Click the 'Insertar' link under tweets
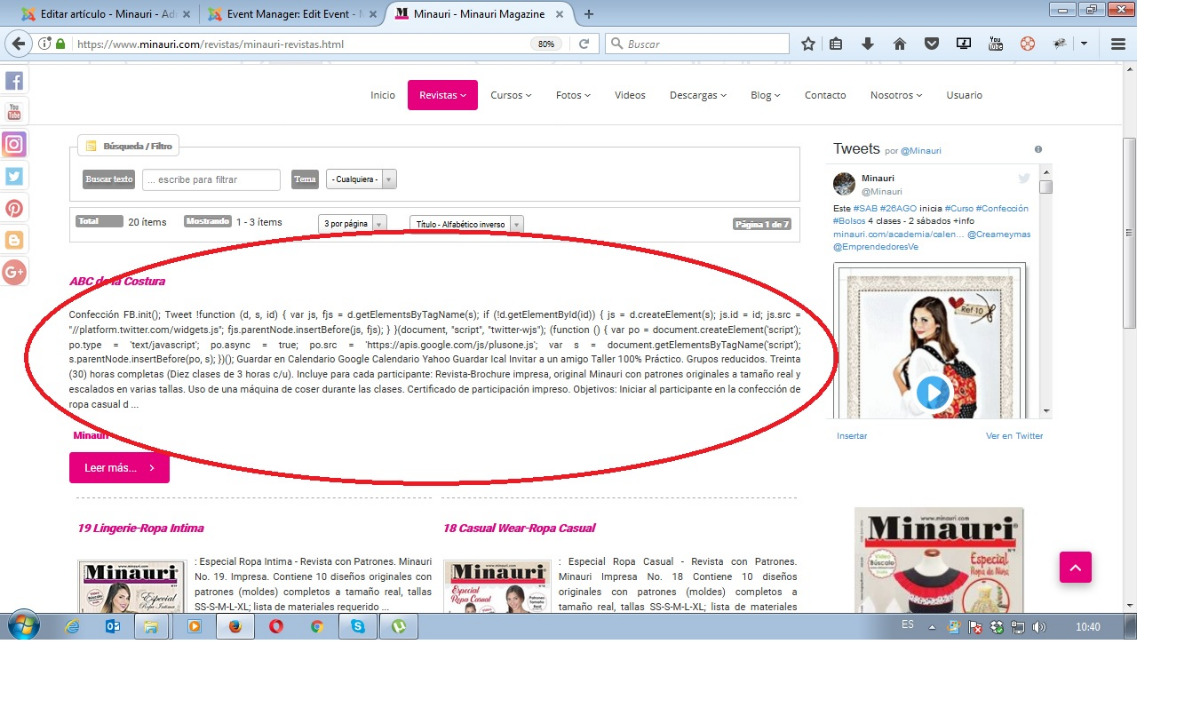 tap(852, 436)
